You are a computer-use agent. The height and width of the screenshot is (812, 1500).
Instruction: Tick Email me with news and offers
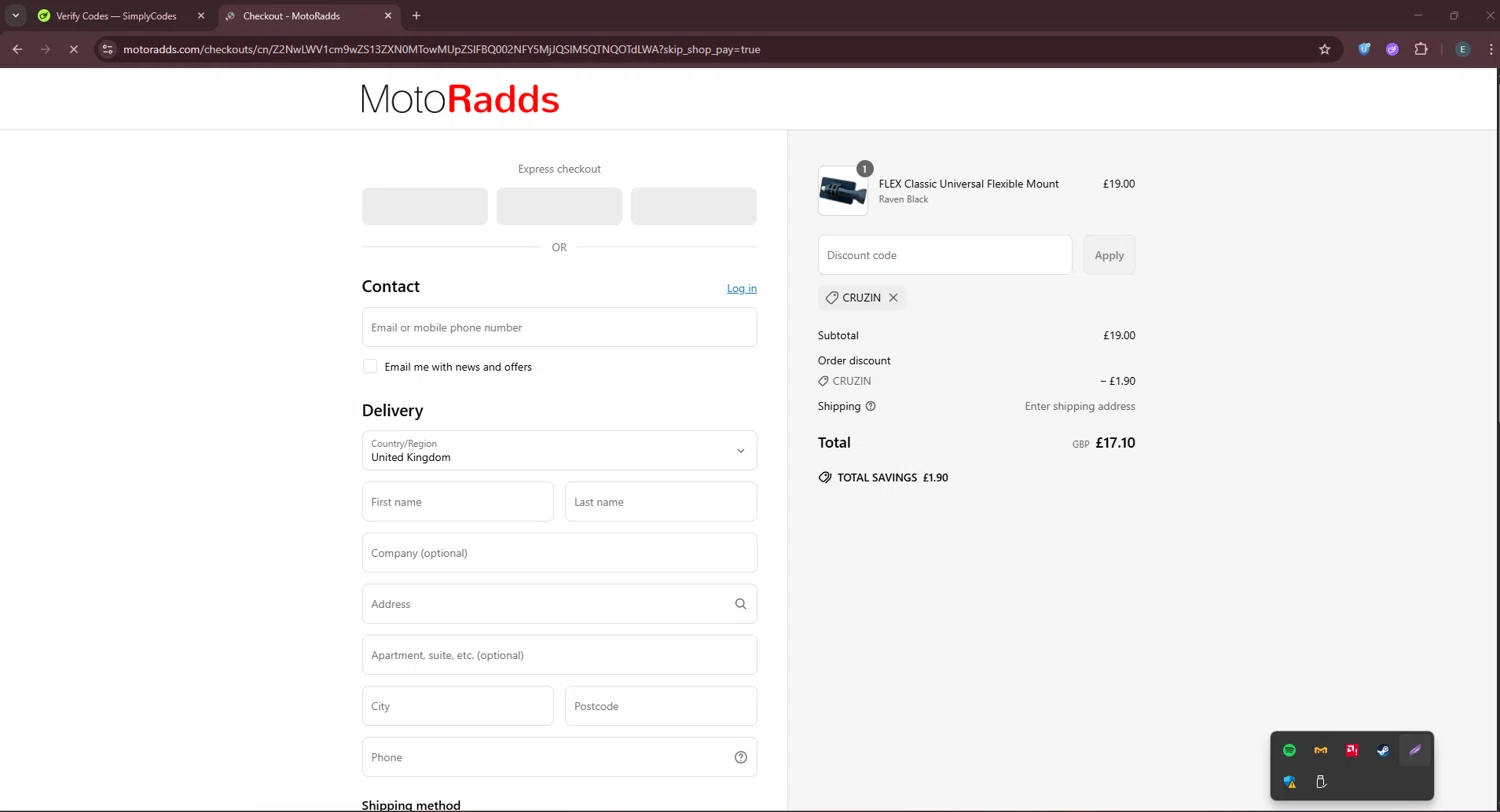tap(370, 366)
